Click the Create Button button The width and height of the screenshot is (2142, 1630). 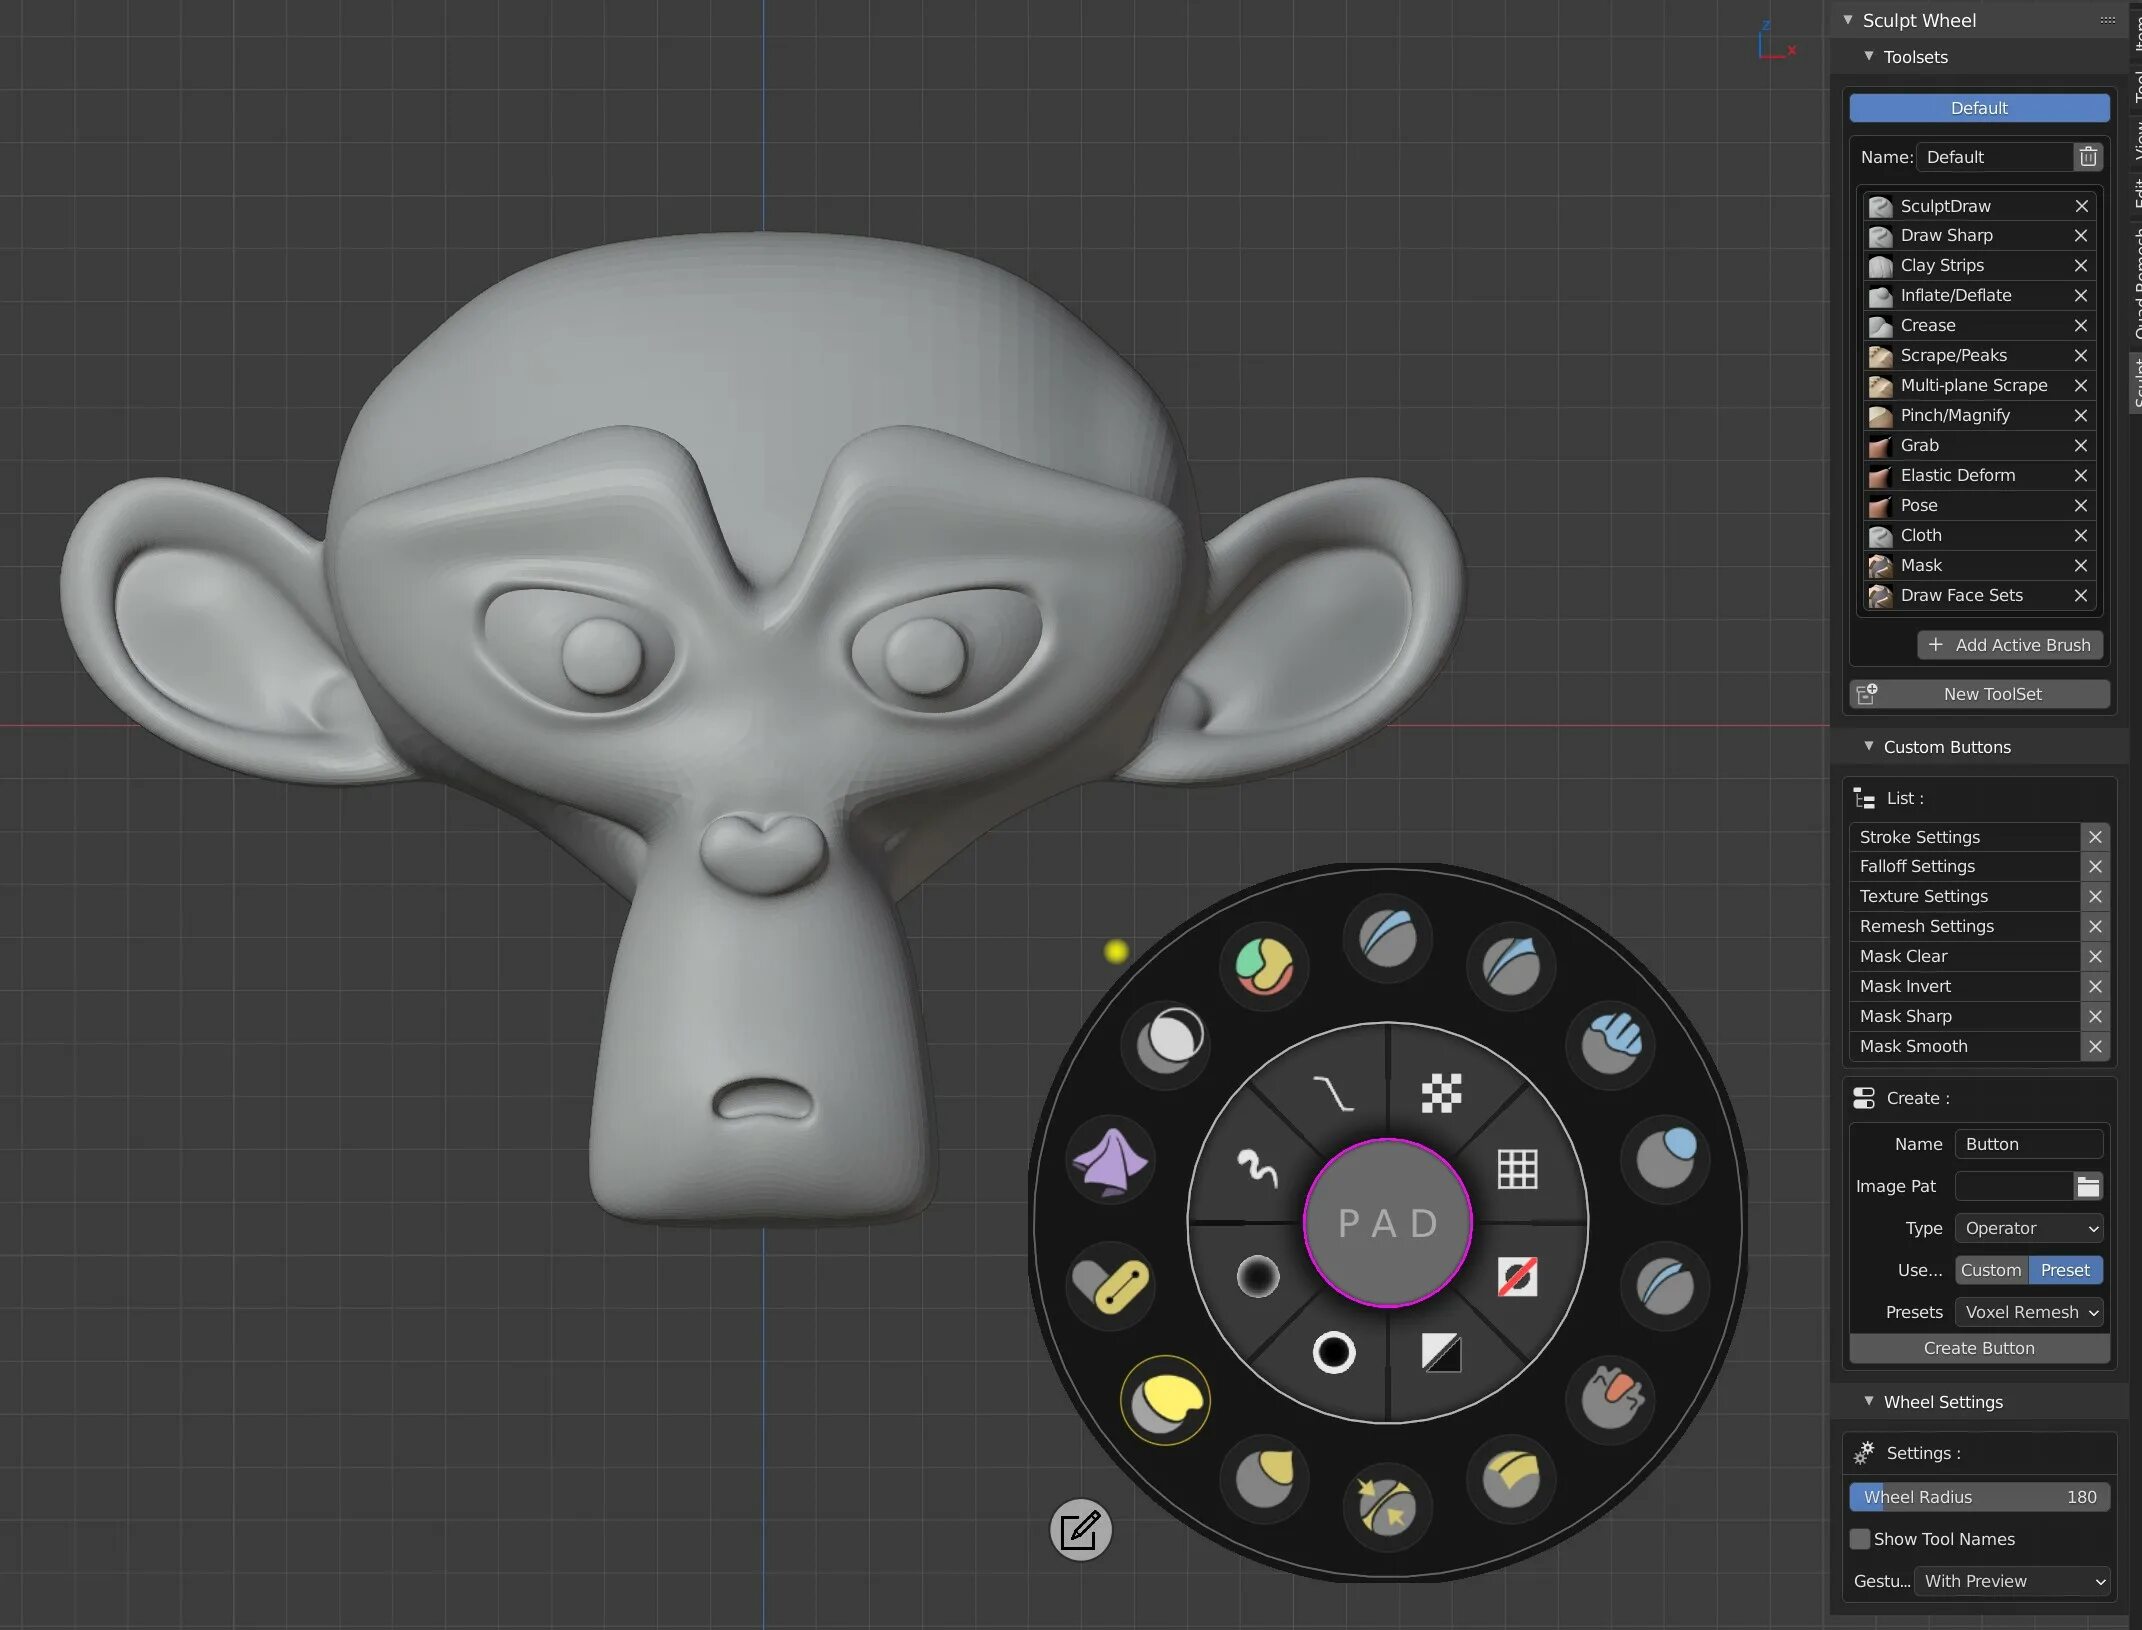(x=1979, y=1348)
